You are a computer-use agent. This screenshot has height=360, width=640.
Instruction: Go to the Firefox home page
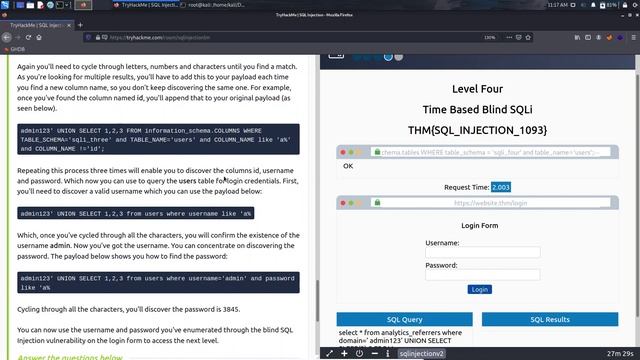point(39,38)
